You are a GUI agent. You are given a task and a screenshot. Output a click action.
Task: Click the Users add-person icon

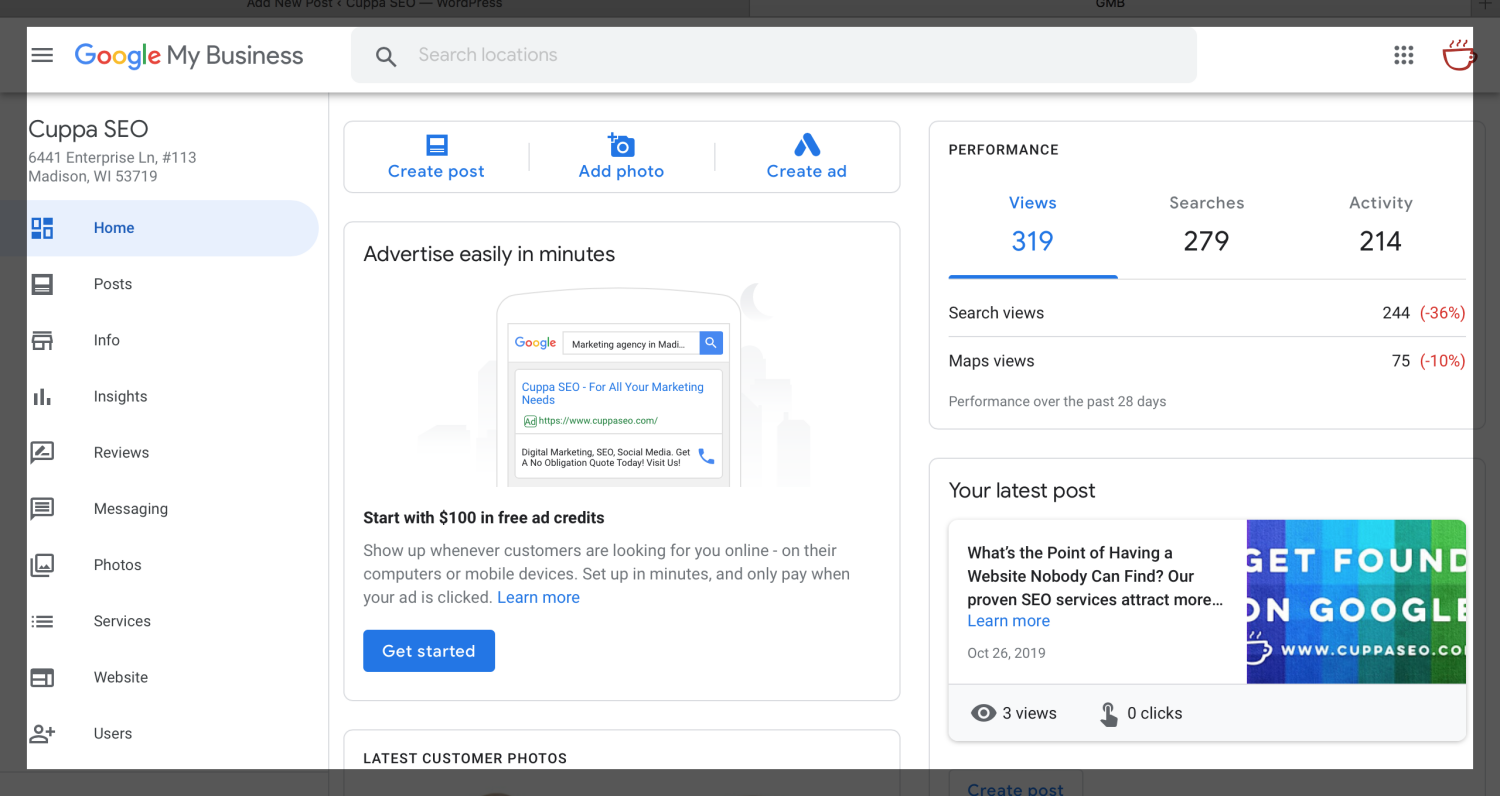pyautogui.click(x=42, y=734)
